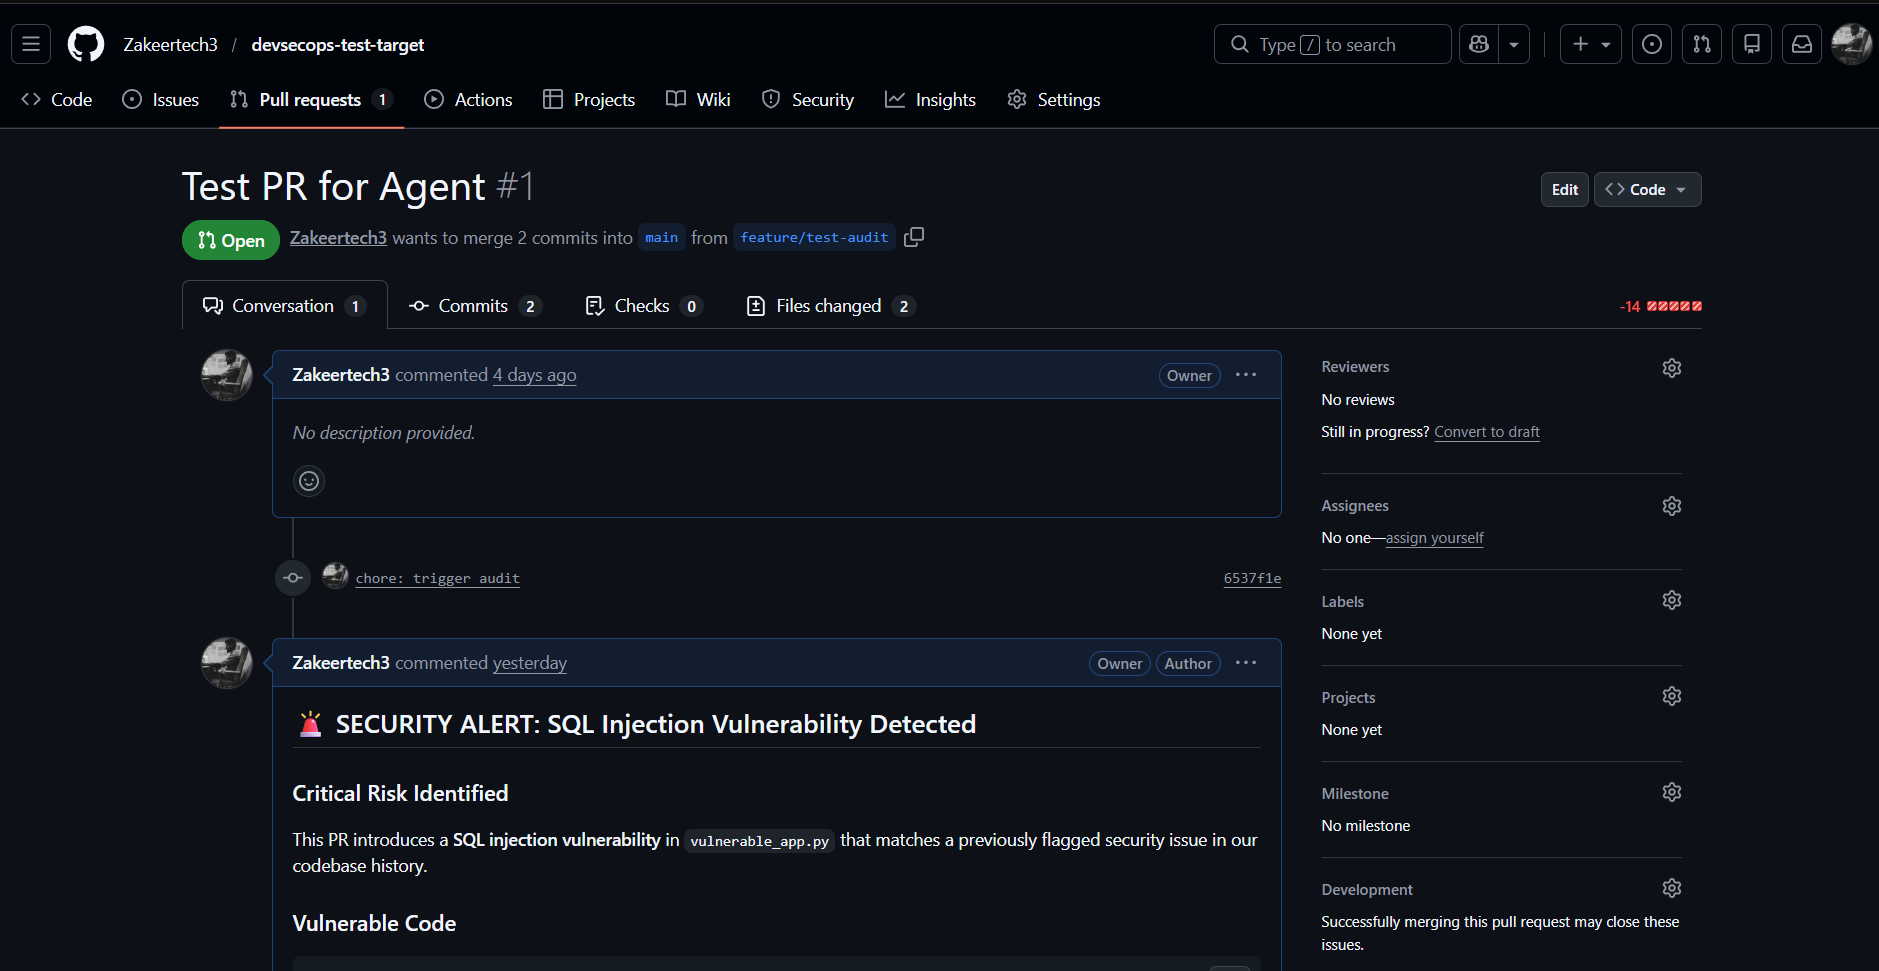This screenshot has height=971, width=1879.
Task: Open the Projects tab
Action: pos(589,100)
